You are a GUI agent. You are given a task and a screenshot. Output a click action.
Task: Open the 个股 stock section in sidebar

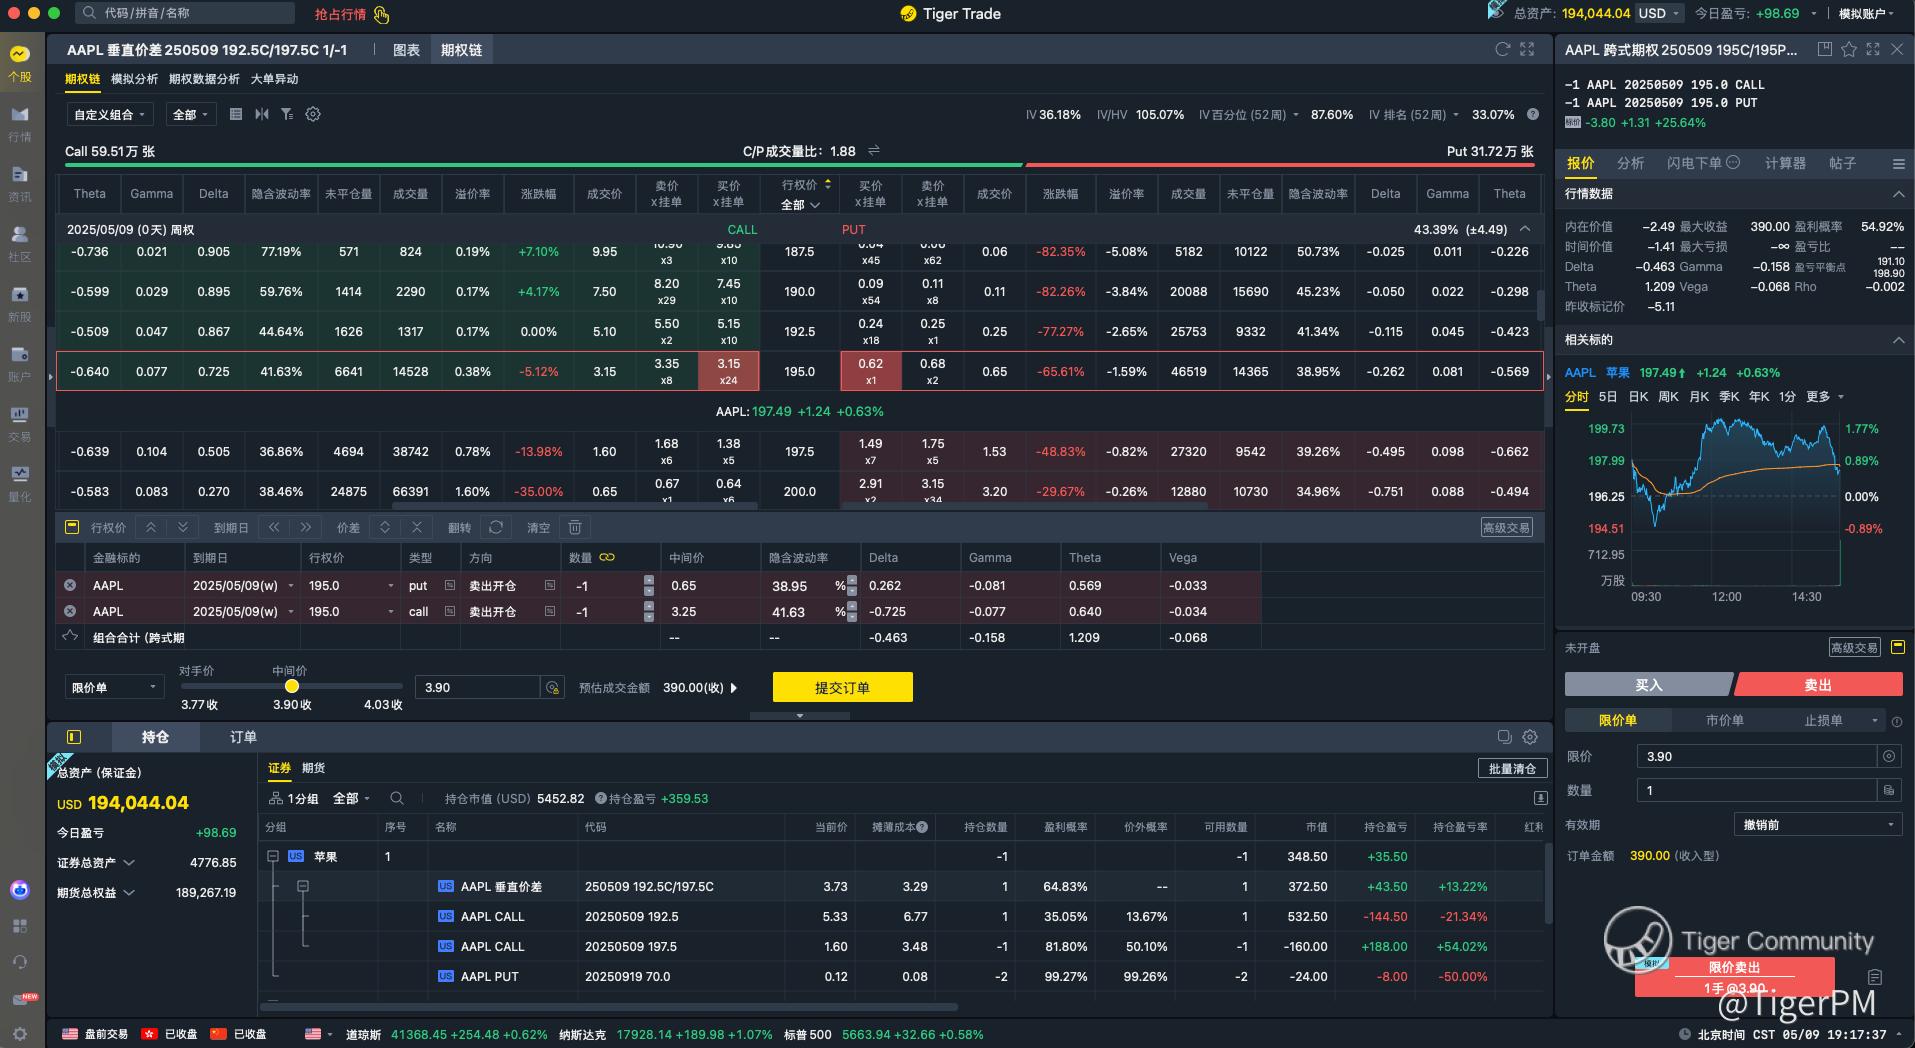click(20, 63)
